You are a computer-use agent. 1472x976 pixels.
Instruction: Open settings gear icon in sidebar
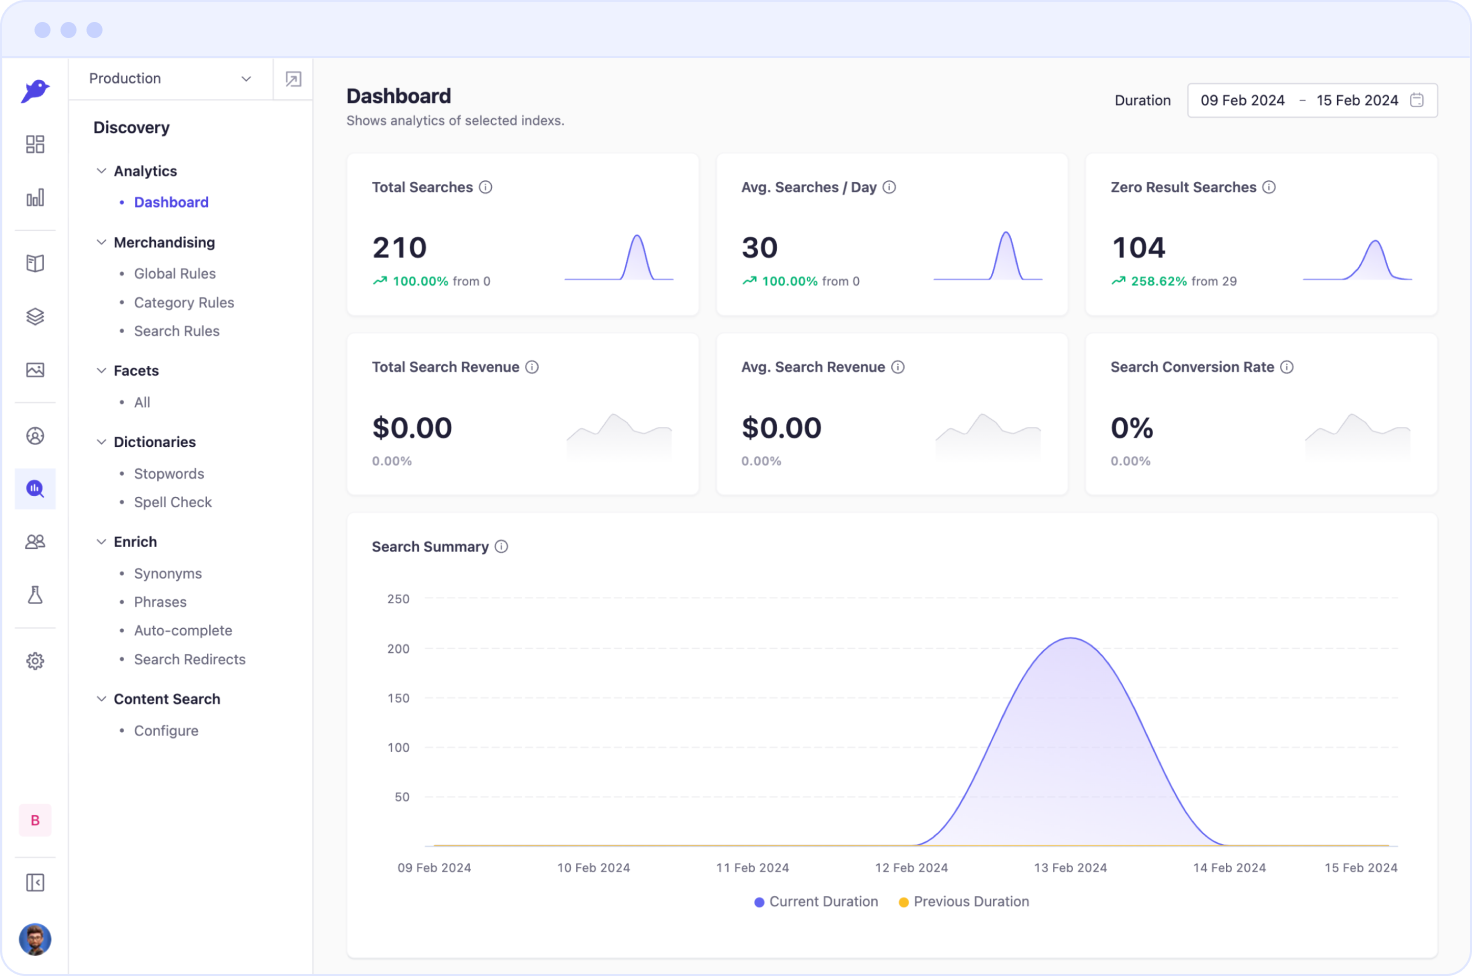(35, 661)
